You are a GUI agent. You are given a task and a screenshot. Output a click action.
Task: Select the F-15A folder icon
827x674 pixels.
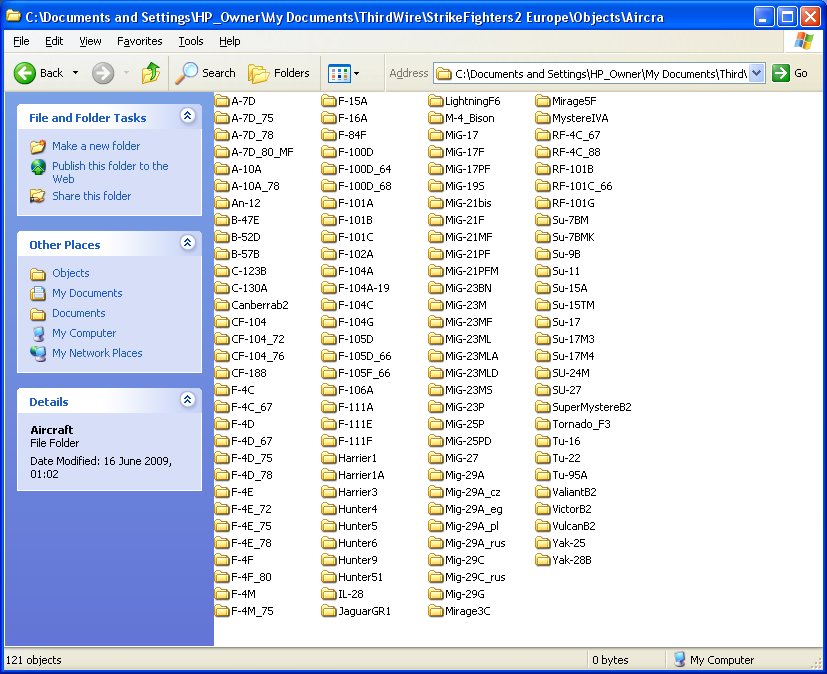pos(329,101)
